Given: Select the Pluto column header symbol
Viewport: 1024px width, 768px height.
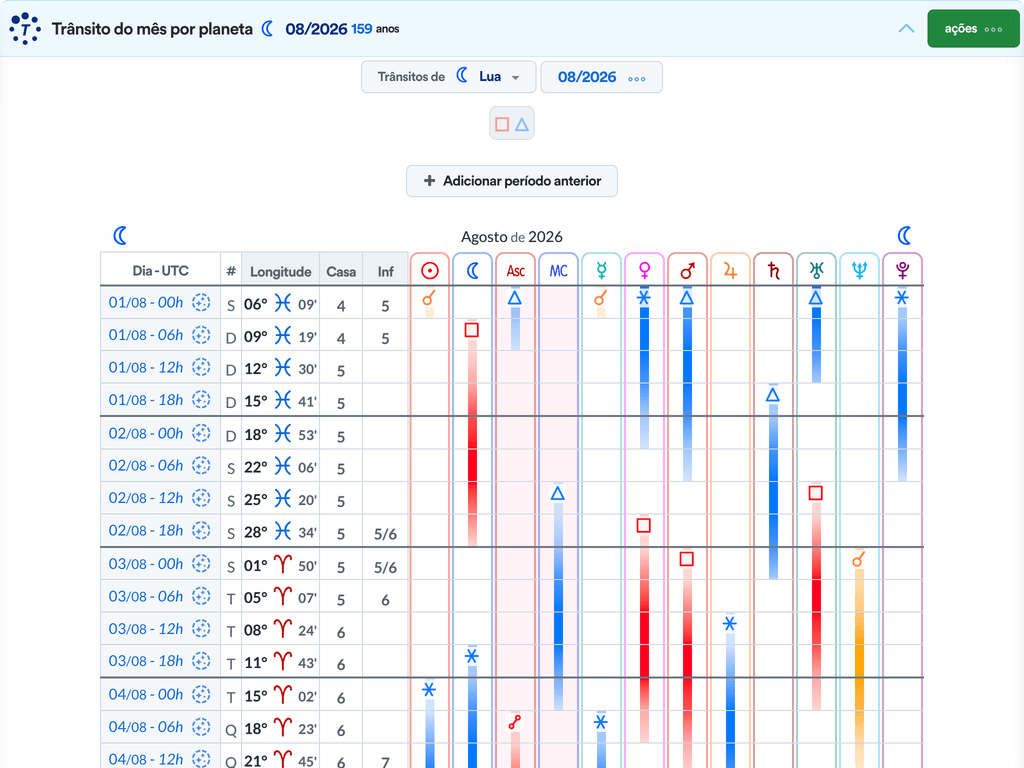Looking at the screenshot, I should [903, 270].
